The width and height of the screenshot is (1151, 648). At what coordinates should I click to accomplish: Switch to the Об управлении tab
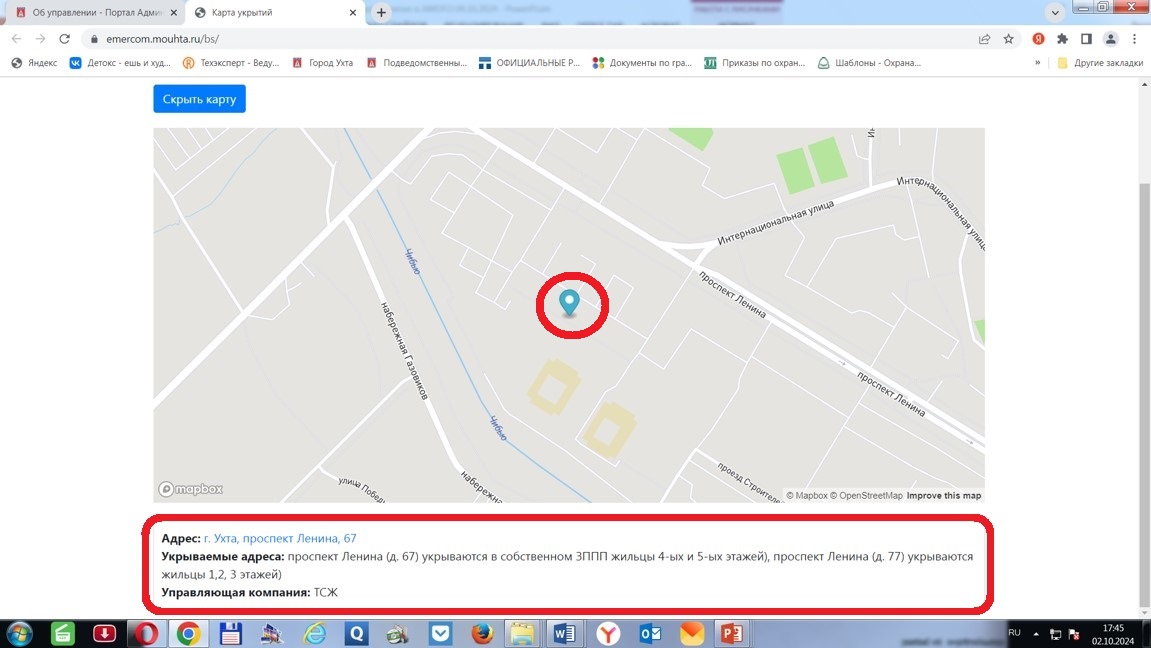(x=95, y=12)
